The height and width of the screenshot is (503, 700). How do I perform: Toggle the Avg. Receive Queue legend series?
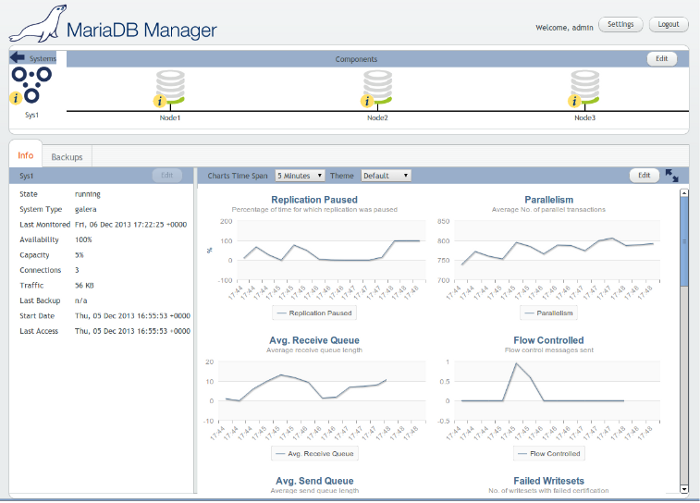coord(316,453)
